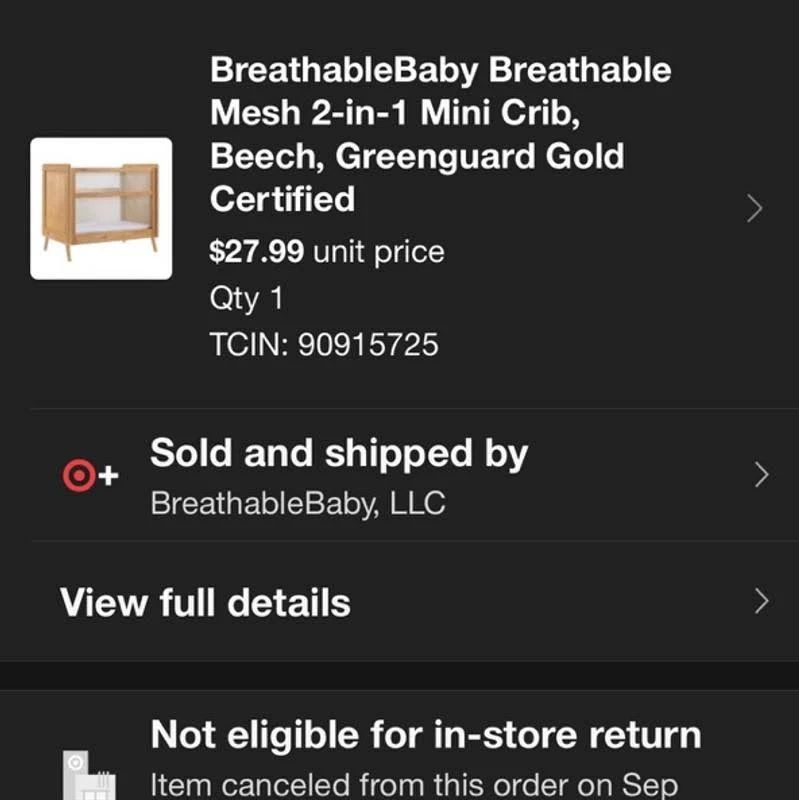
Task: Tap the Certified word in product title
Action: tap(282, 199)
